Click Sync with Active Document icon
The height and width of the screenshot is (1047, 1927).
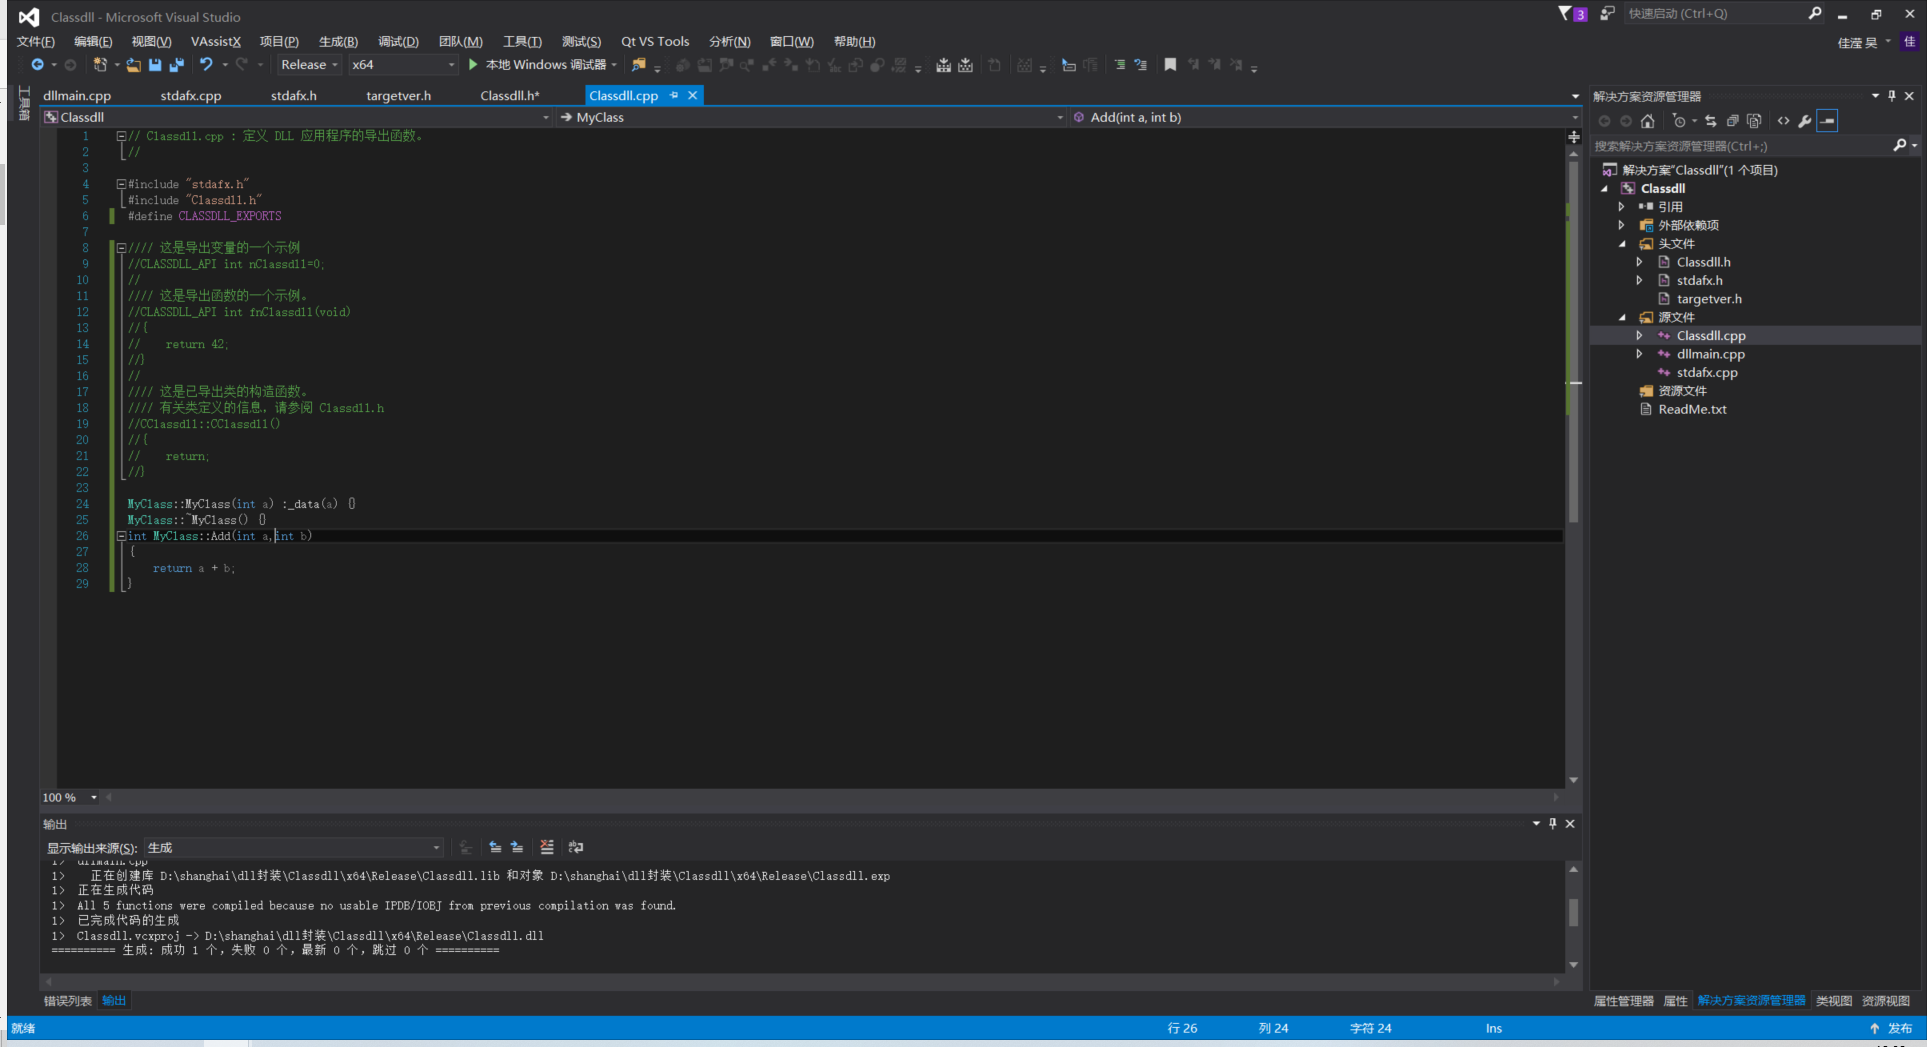coord(1711,121)
